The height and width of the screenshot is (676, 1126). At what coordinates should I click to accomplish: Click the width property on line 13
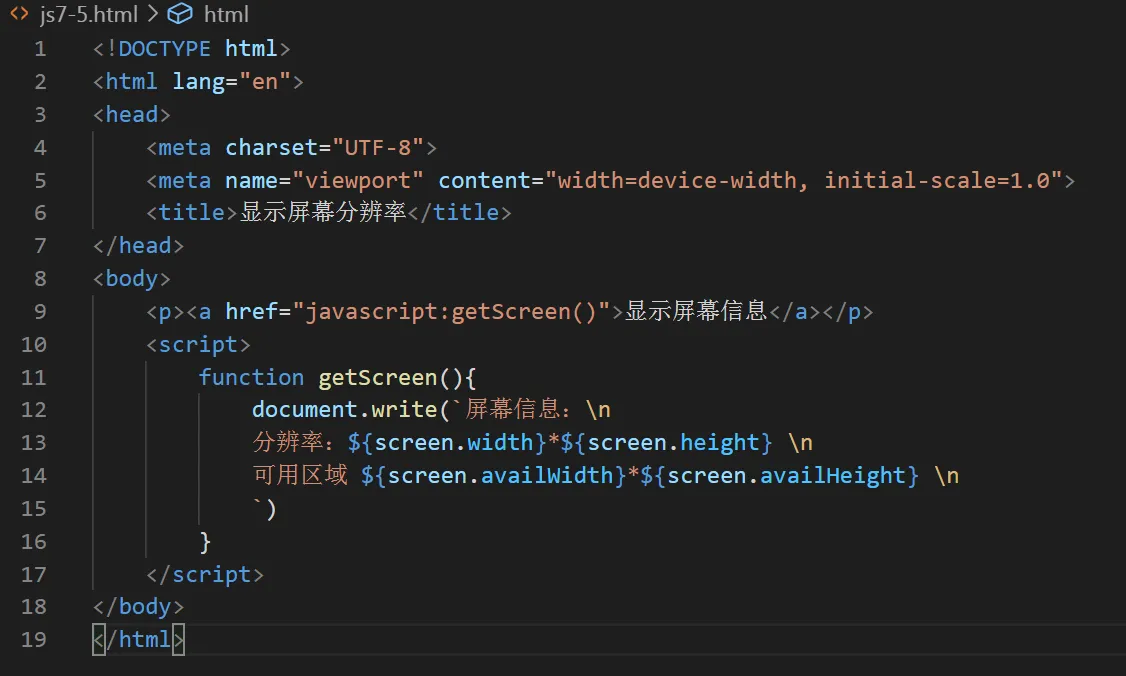501,443
